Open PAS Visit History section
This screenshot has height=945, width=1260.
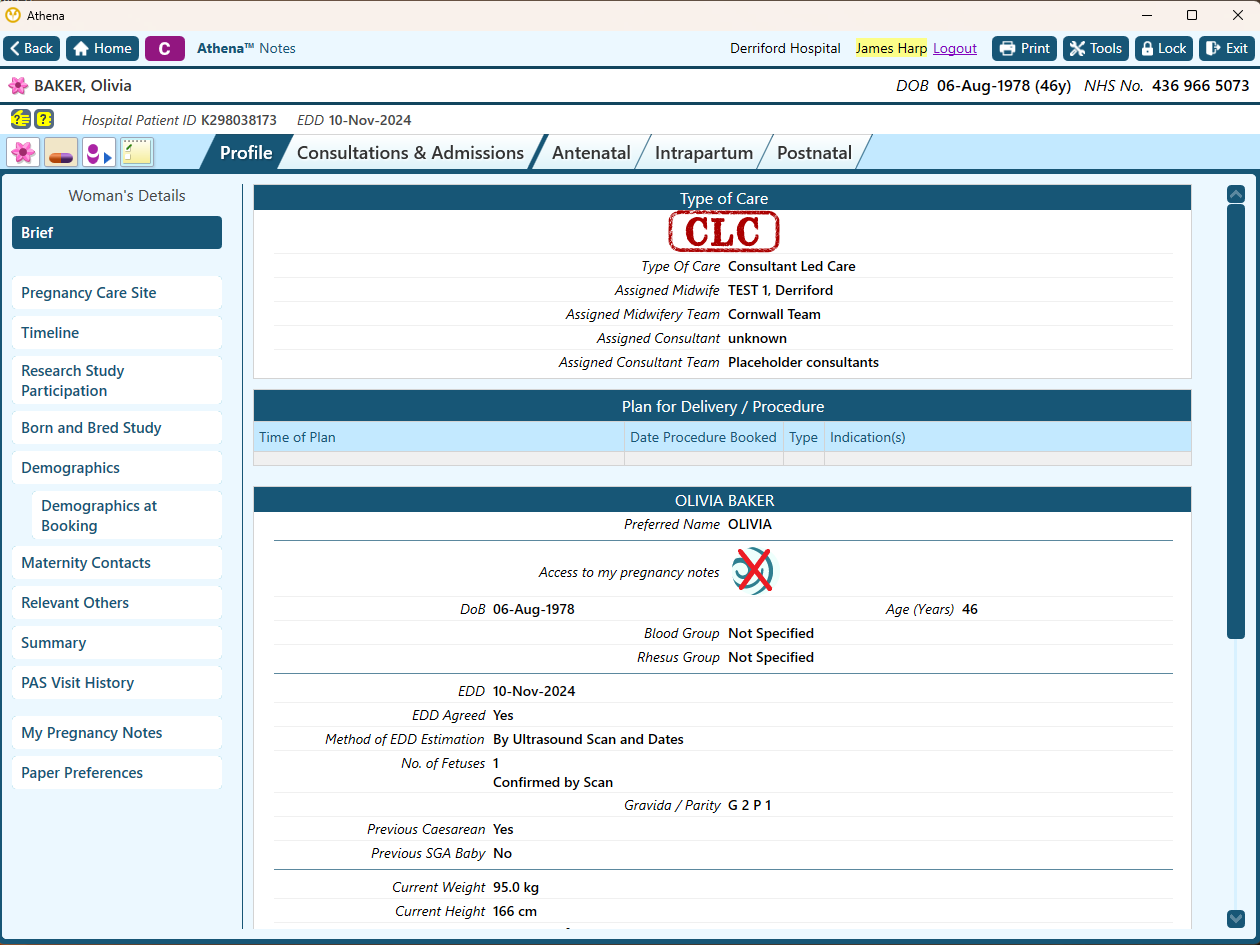[x=117, y=683]
